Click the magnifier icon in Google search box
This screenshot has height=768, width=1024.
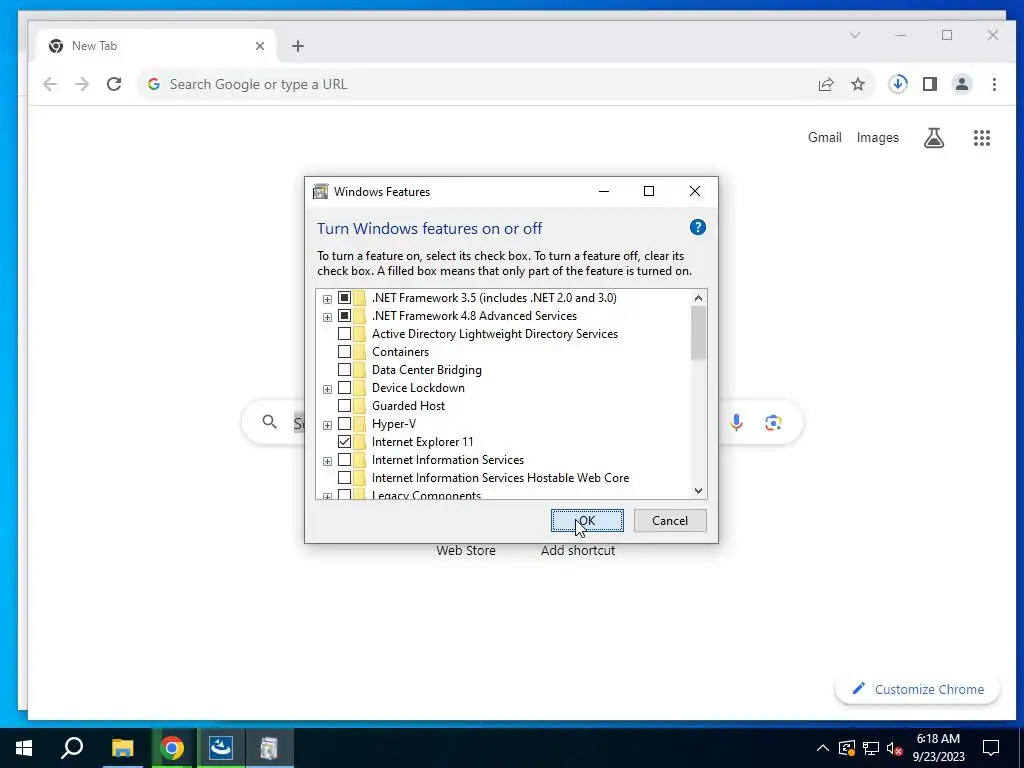tap(269, 422)
